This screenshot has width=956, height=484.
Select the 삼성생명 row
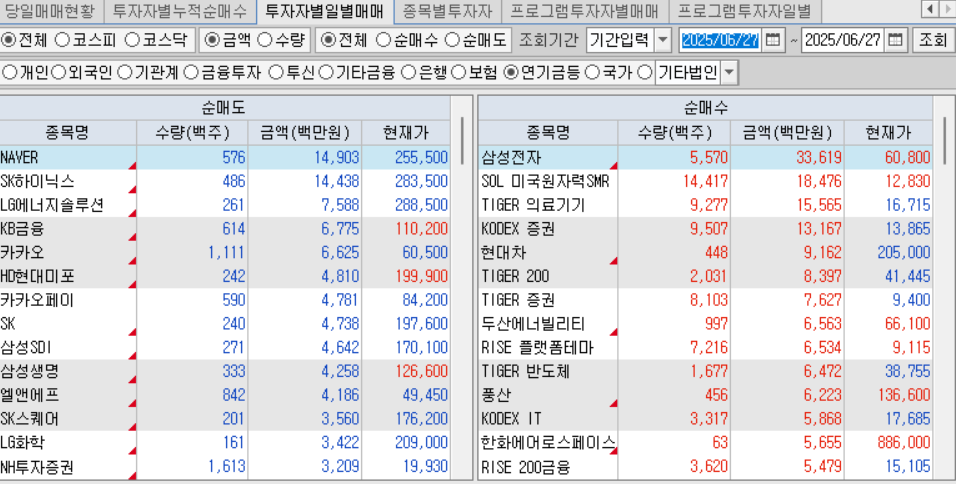224,371
